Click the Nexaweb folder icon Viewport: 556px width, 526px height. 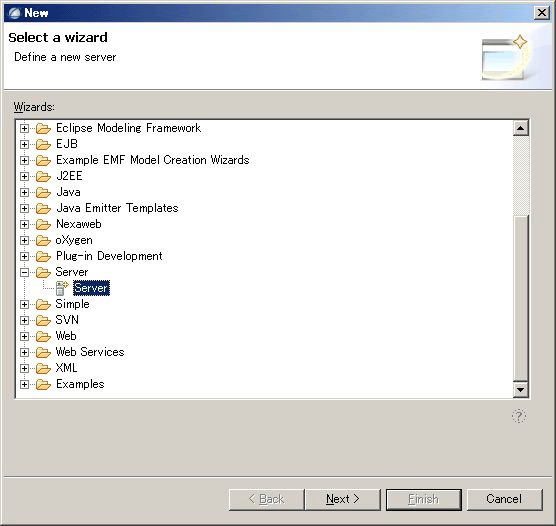pos(43,225)
